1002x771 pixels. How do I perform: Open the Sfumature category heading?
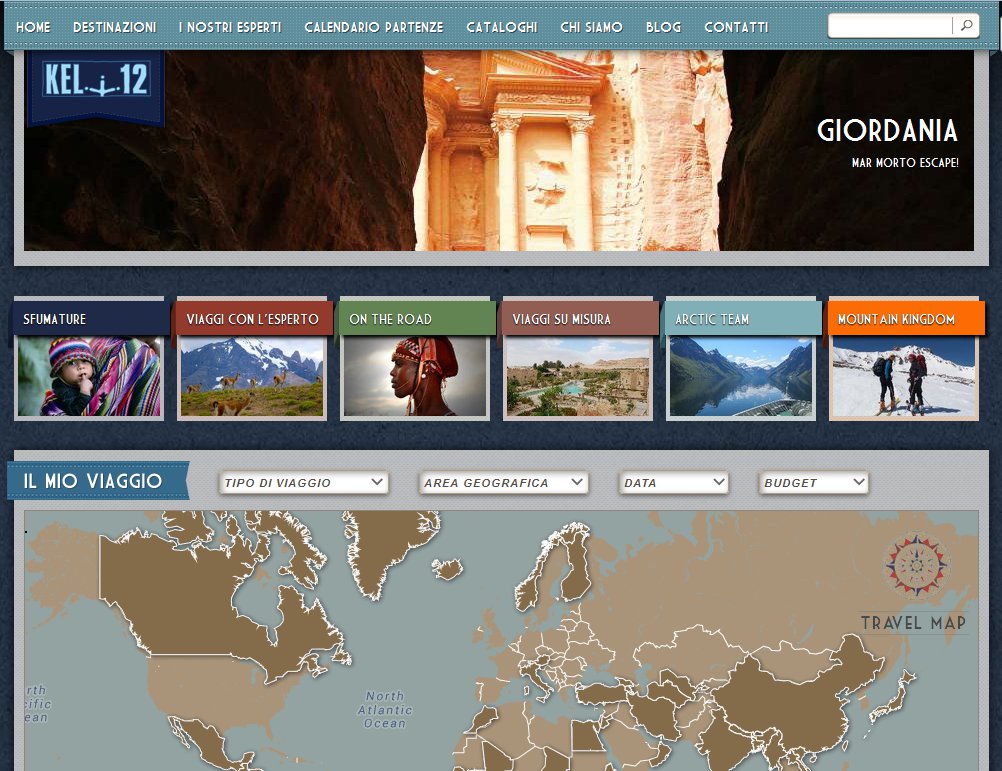pyautogui.click(x=90, y=319)
